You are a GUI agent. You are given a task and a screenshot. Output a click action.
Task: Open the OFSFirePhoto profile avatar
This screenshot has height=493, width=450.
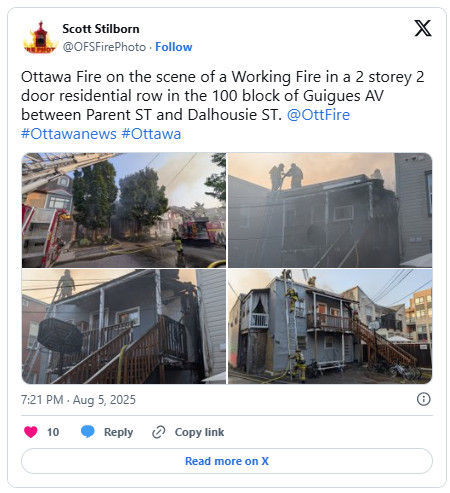[39, 37]
